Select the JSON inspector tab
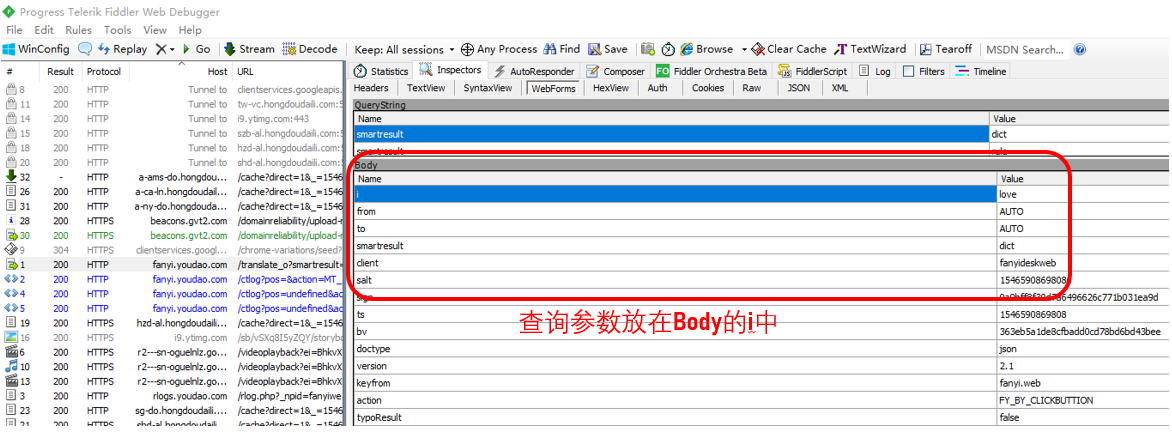 [x=798, y=87]
